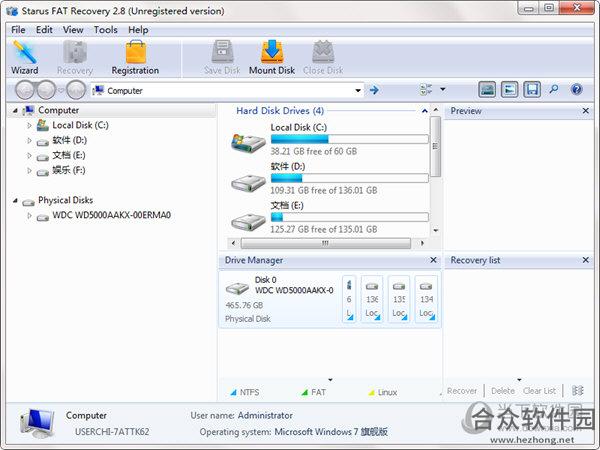Select the 134 partition in Drive Manager
The image size is (600, 450).
(426, 299)
